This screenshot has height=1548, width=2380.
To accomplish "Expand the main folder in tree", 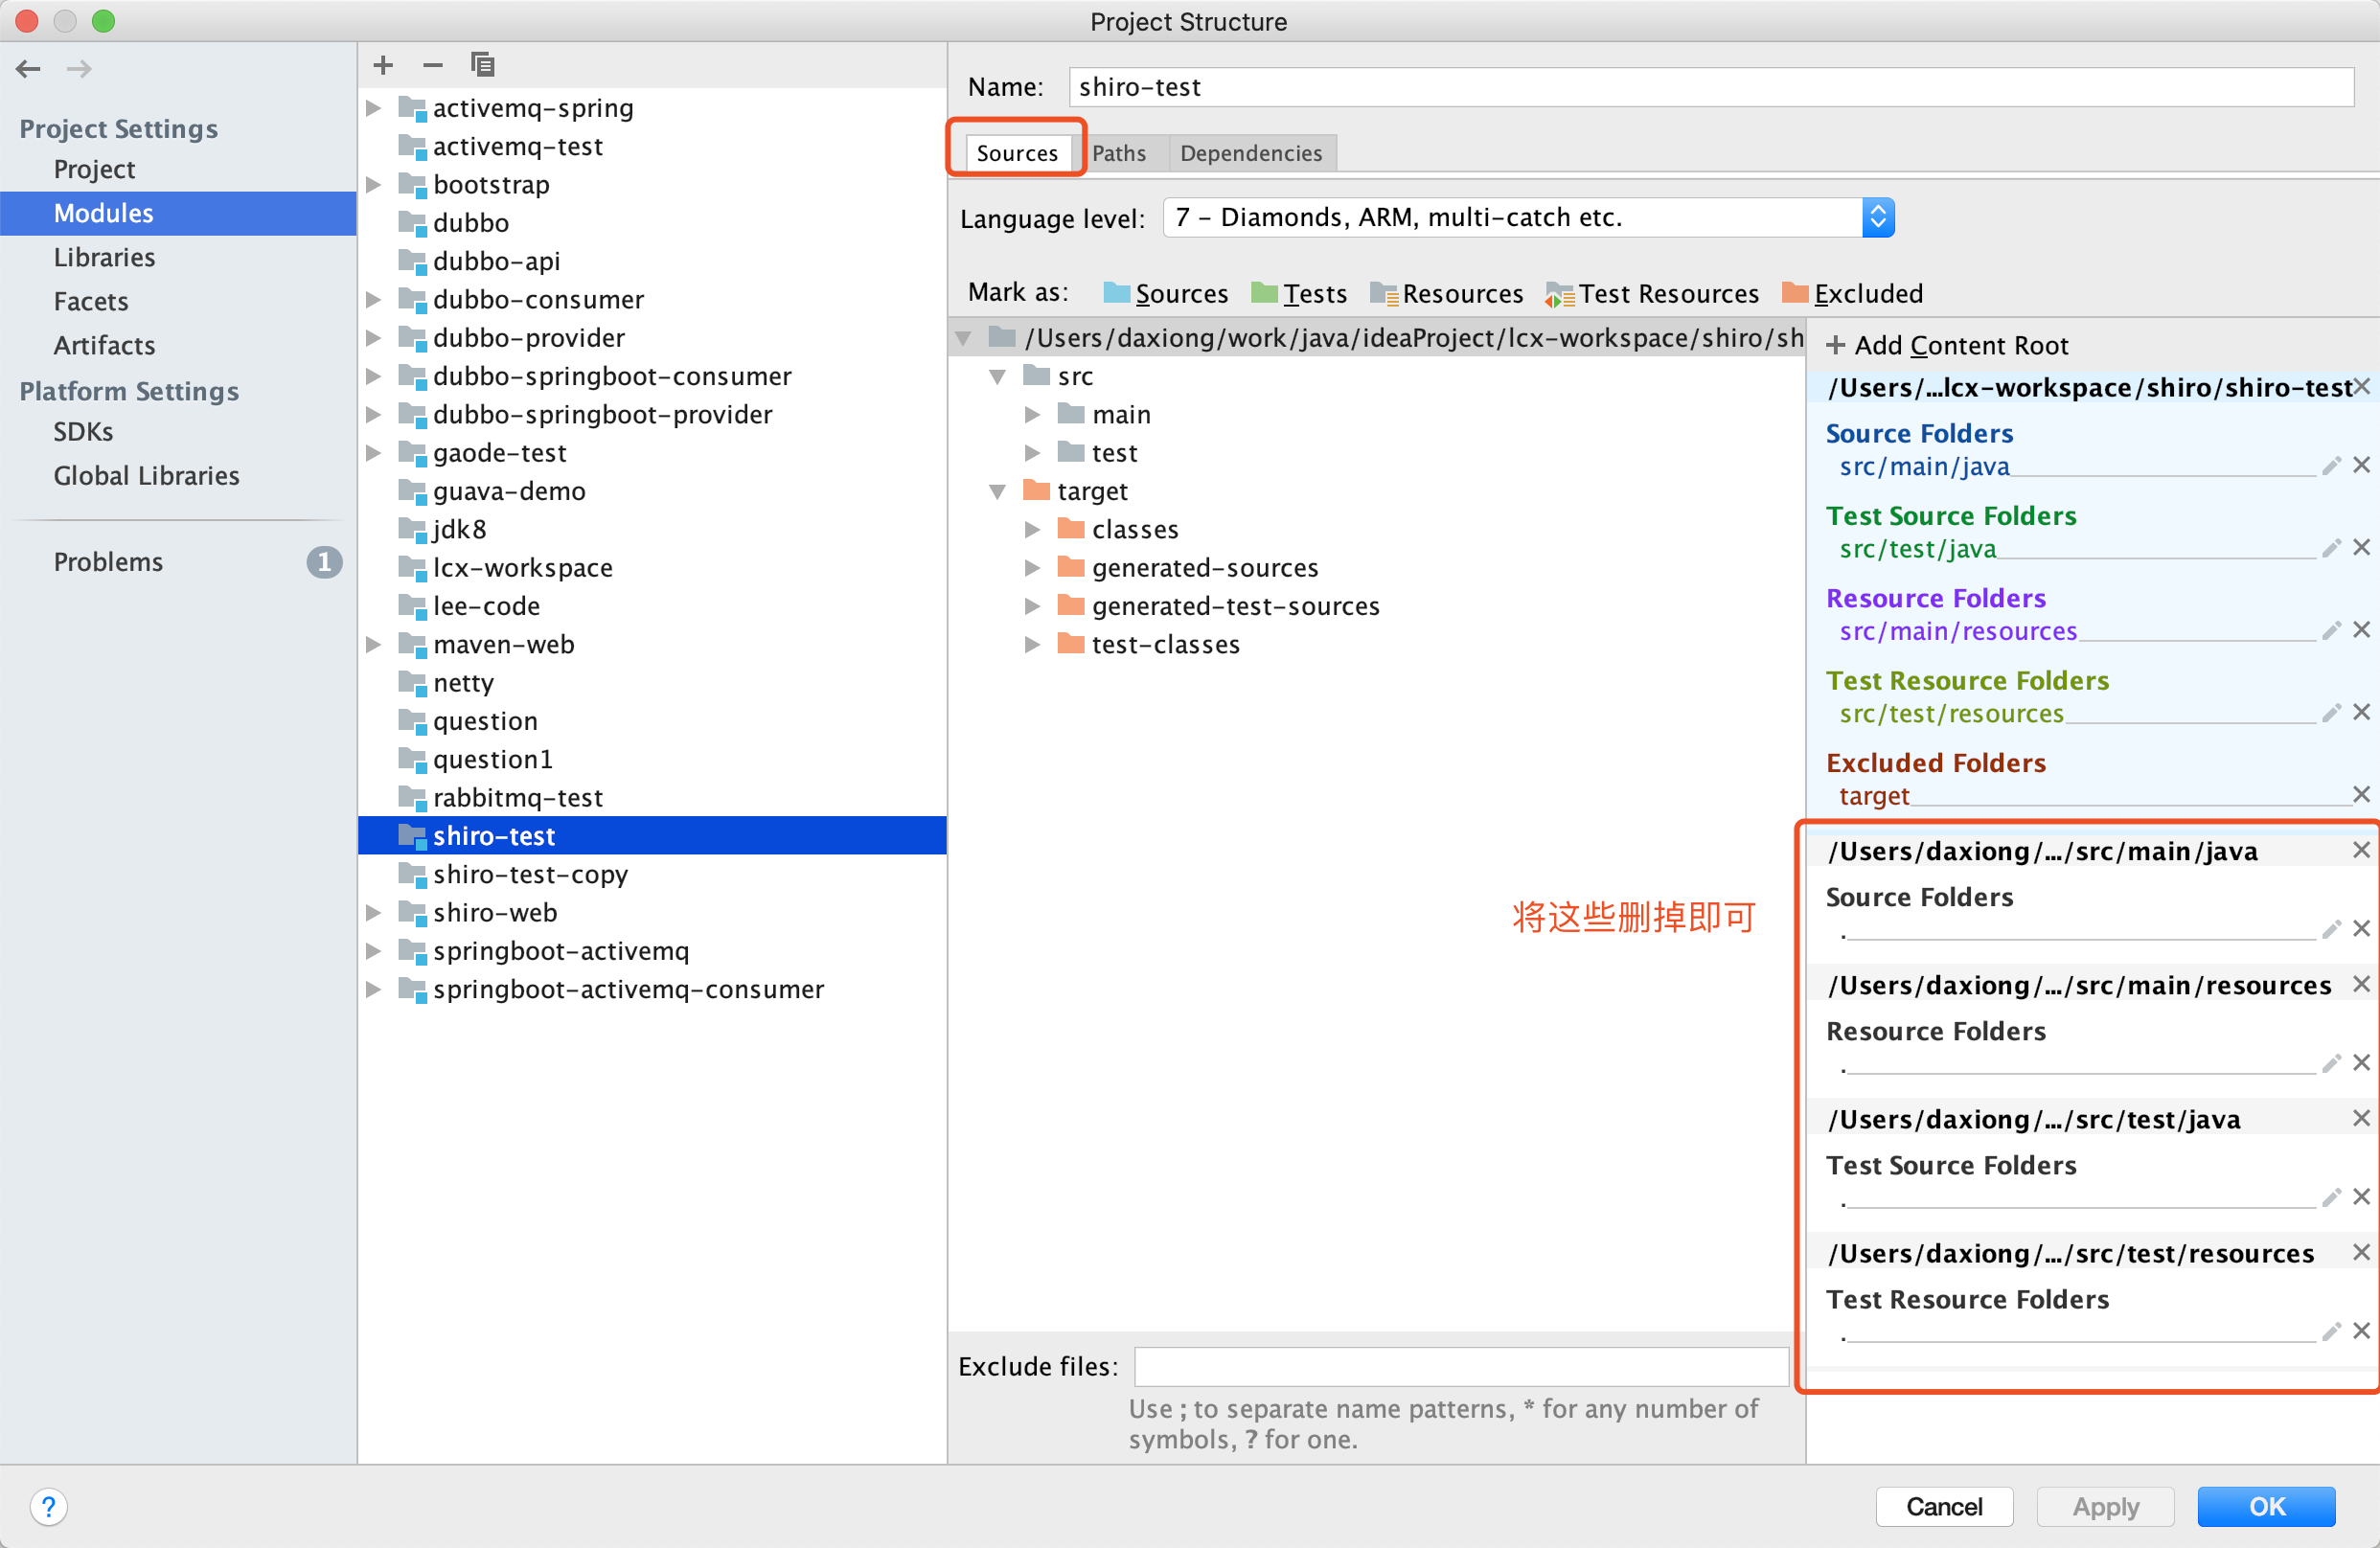I will click(1032, 414).
